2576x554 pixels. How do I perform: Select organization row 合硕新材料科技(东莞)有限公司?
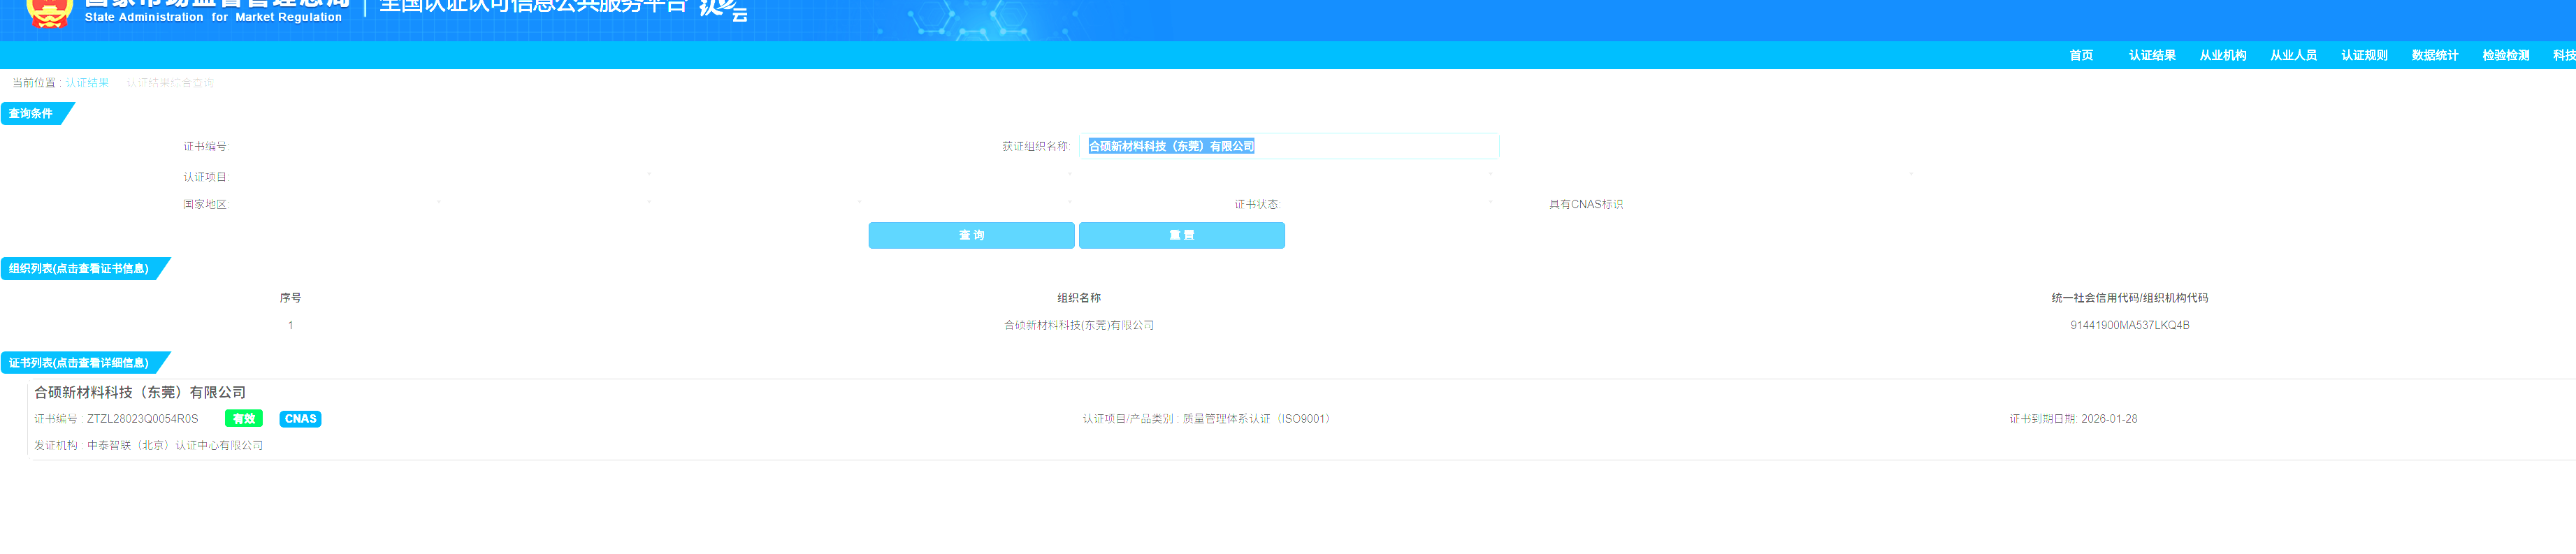[1078, 325]
